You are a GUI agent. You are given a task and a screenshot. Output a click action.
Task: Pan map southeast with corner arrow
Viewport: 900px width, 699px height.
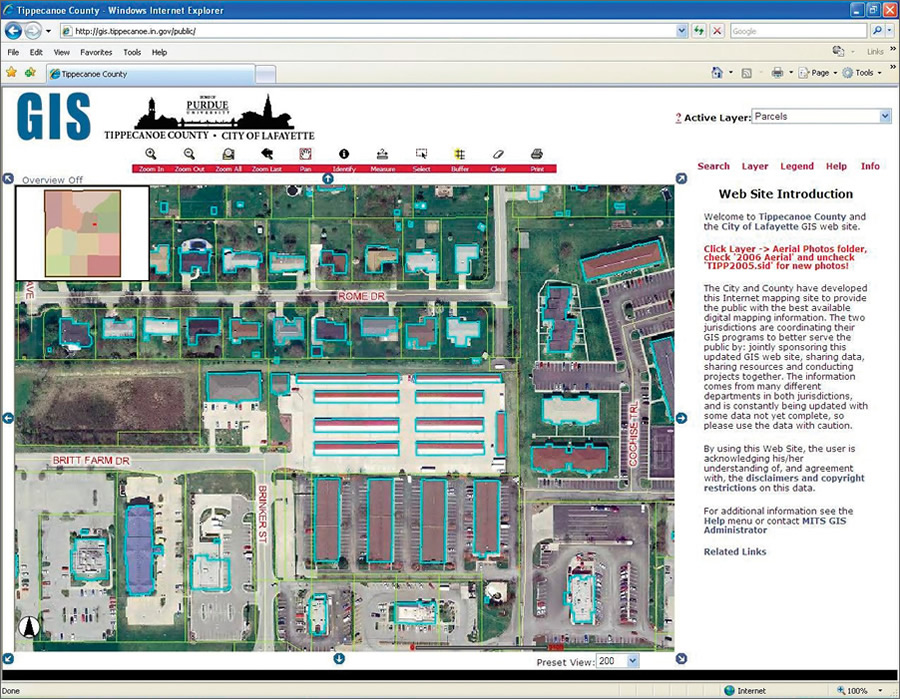tap(681, 659)
